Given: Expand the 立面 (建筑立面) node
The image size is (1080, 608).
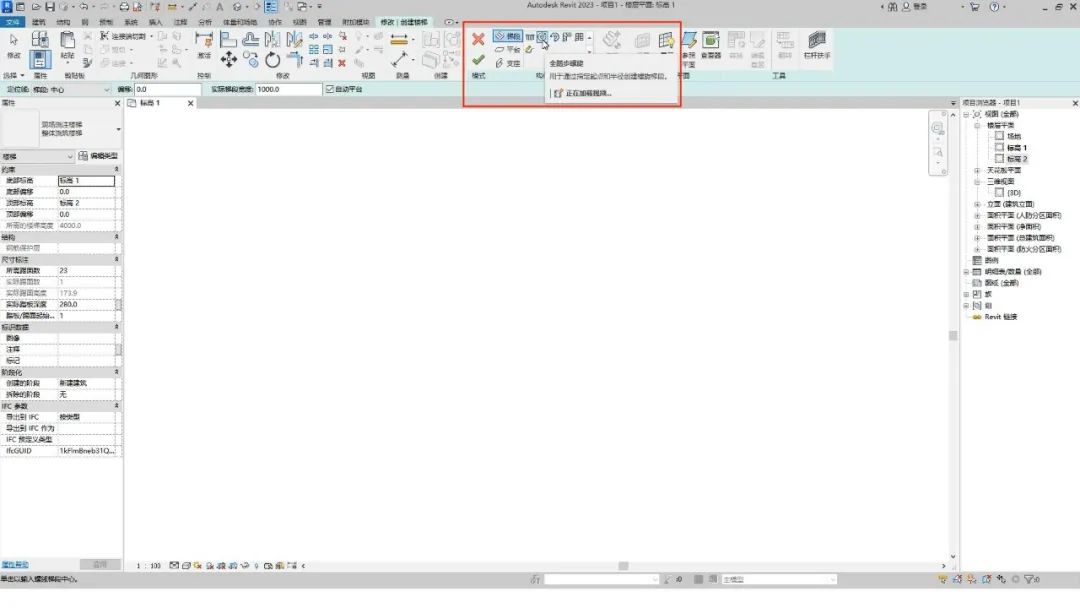Looking at the screenshot, I should [977, 204].
